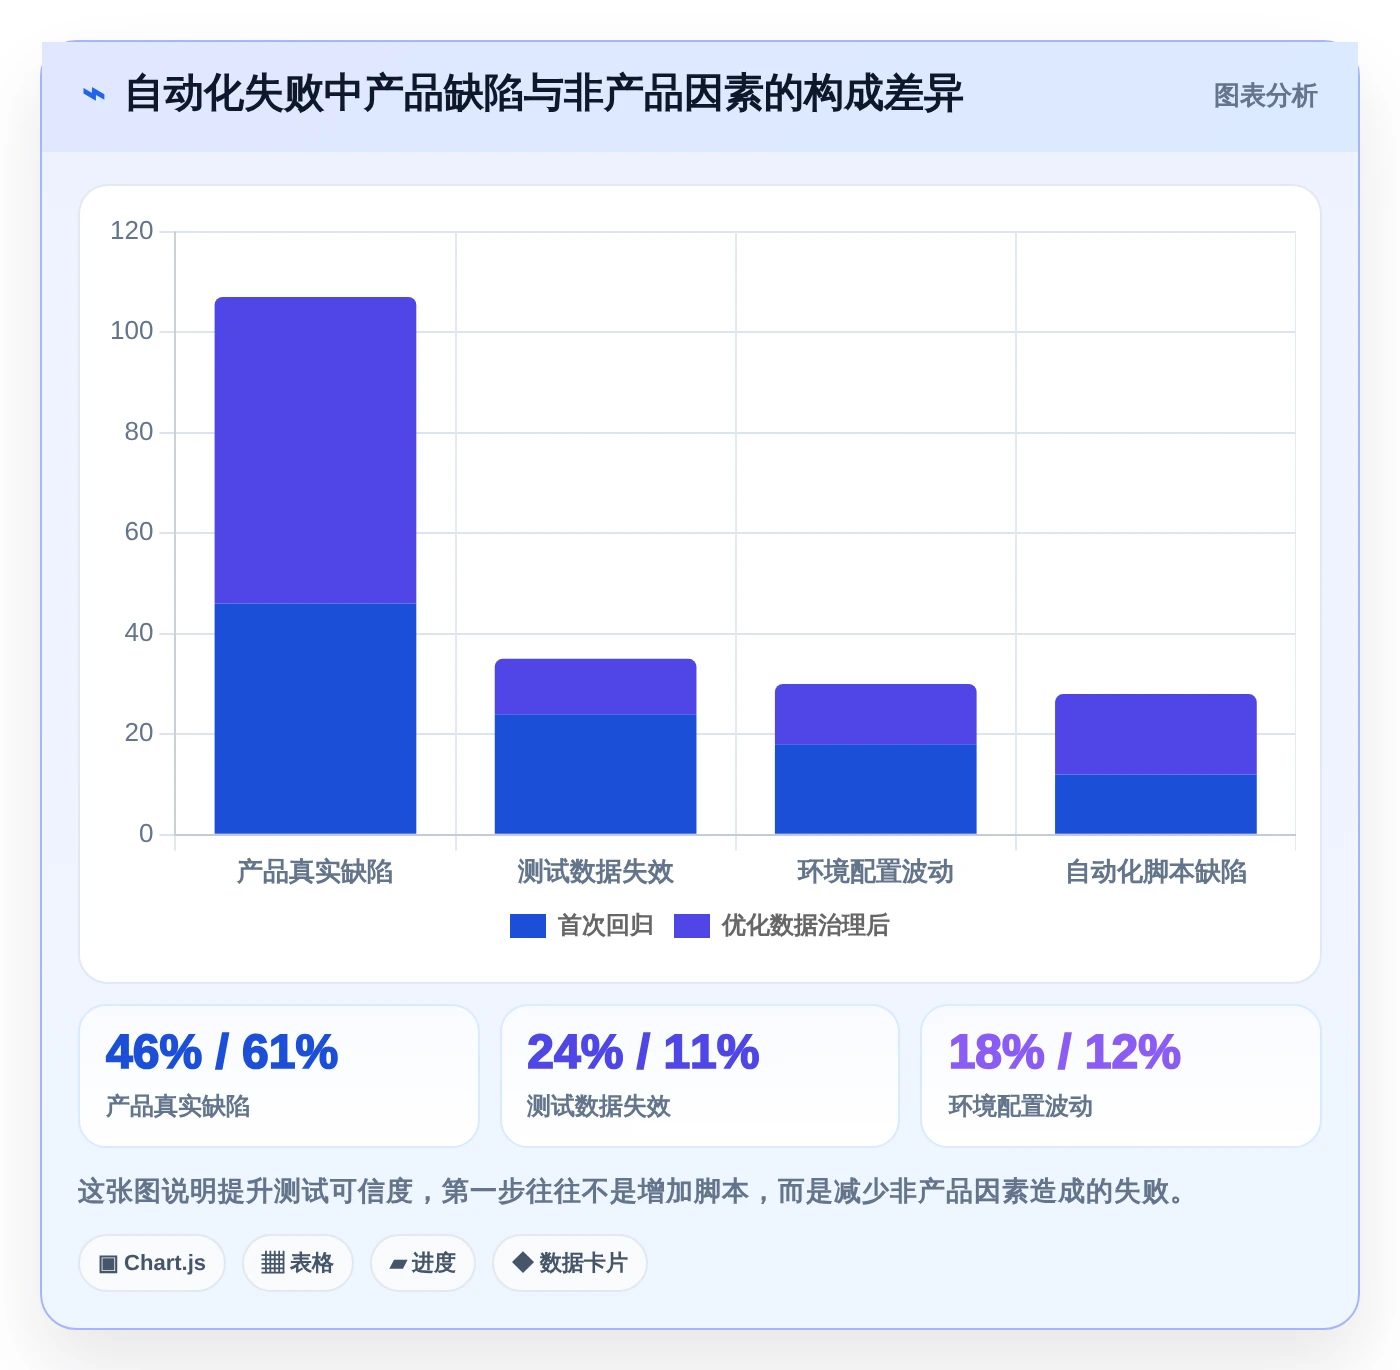Open the 46% / 61% 产品真实缺陷 card
Image resolution: width=1400 pixels, height=1370 pixels.
click(279, 1076)
